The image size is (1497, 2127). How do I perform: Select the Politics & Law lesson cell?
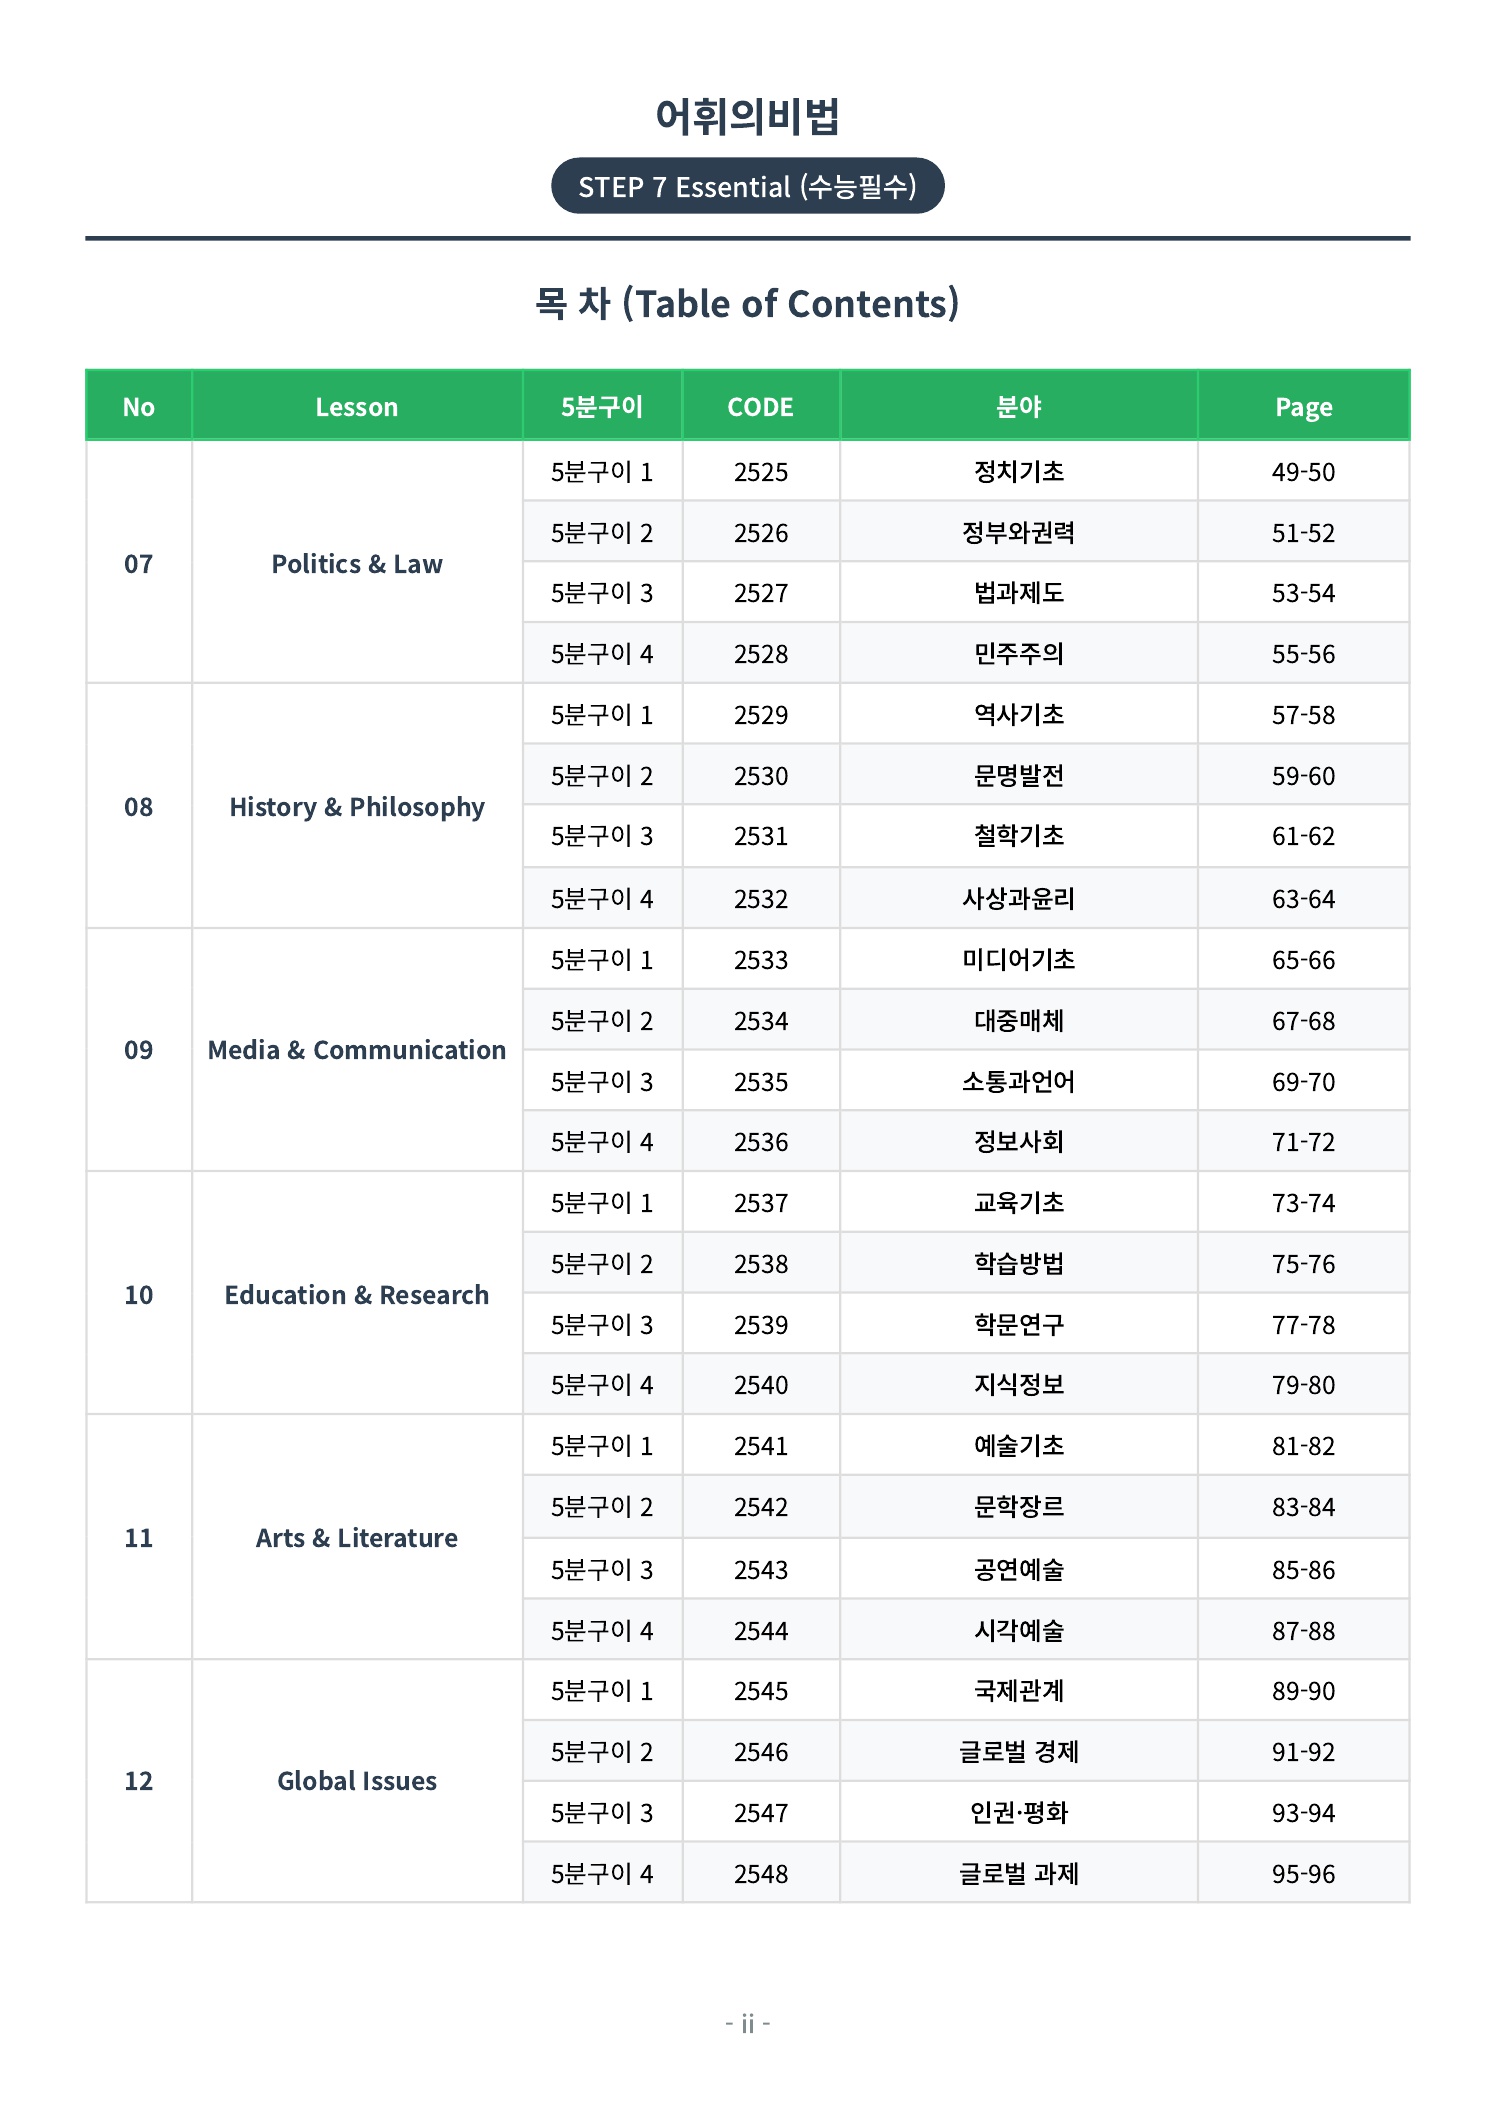point(357,563)
